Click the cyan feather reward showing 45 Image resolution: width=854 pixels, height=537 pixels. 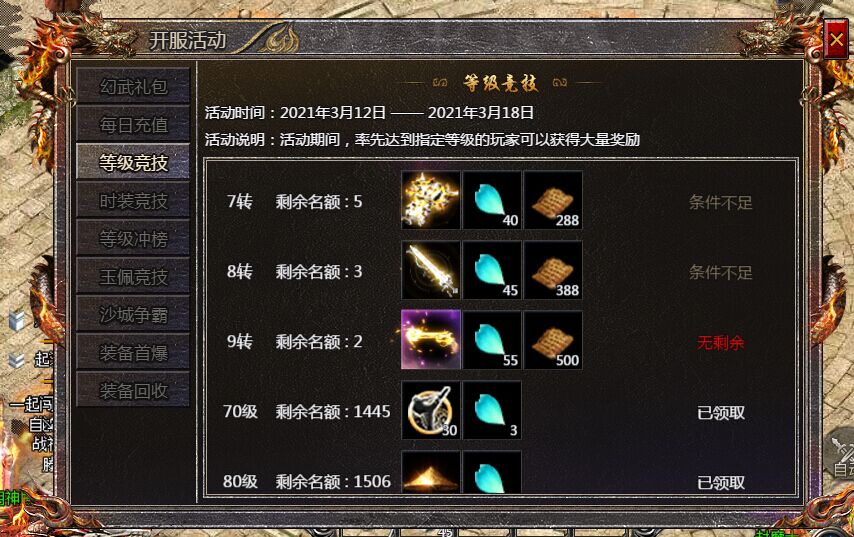point(492,270)
